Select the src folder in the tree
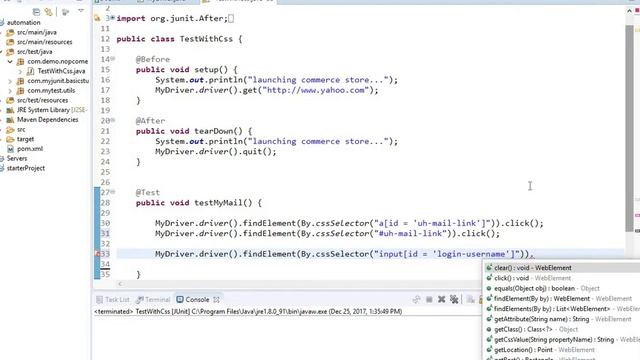The image size is (640, 360). pyautogui.click(x=21, y=130)
